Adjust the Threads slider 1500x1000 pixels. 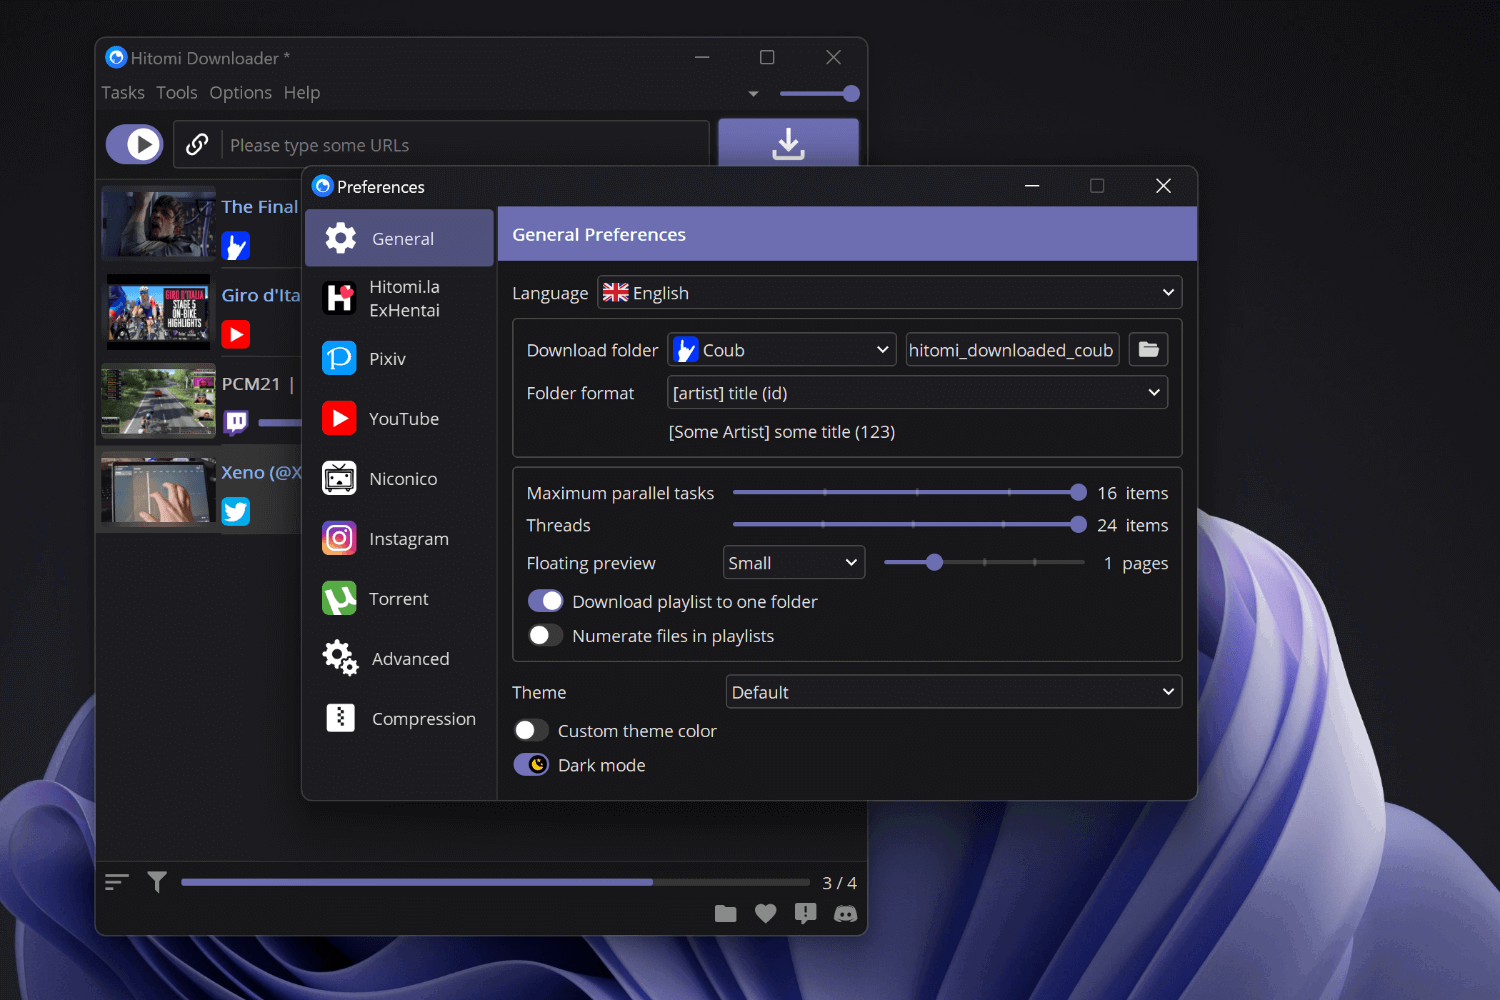click(909, 524)
